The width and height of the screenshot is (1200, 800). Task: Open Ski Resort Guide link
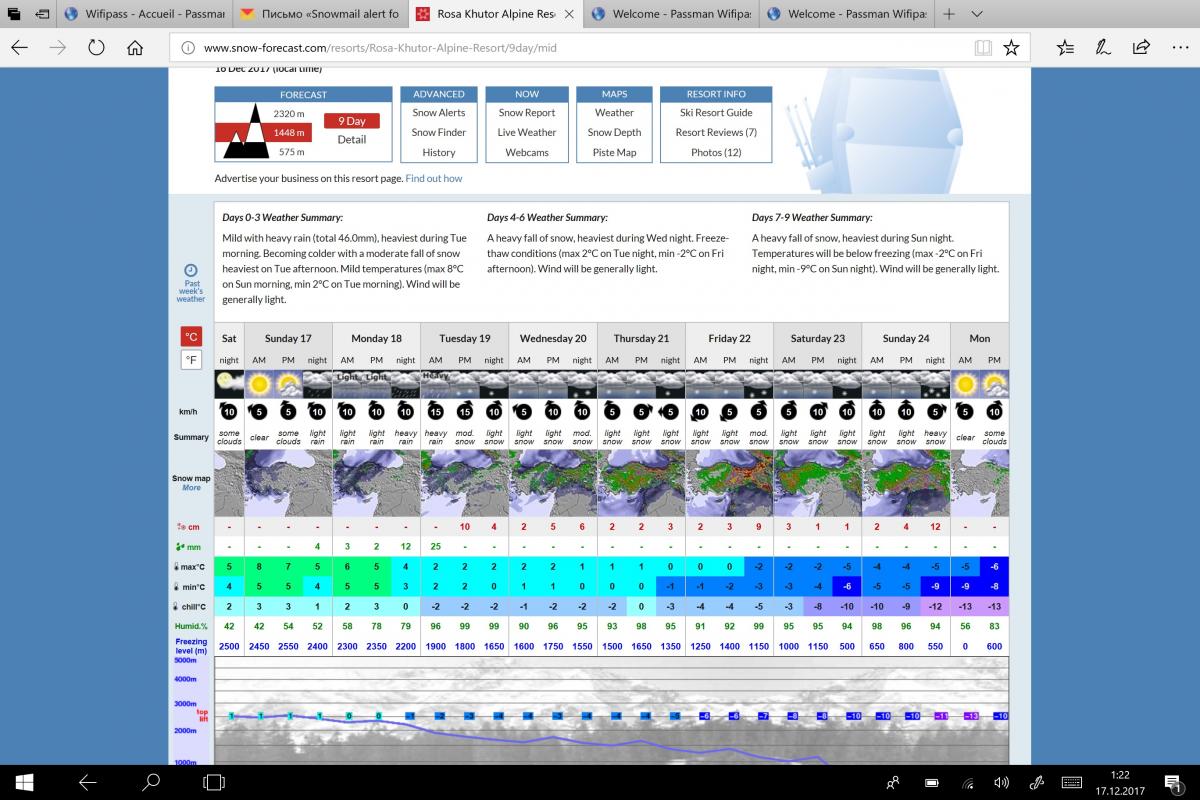716,113
